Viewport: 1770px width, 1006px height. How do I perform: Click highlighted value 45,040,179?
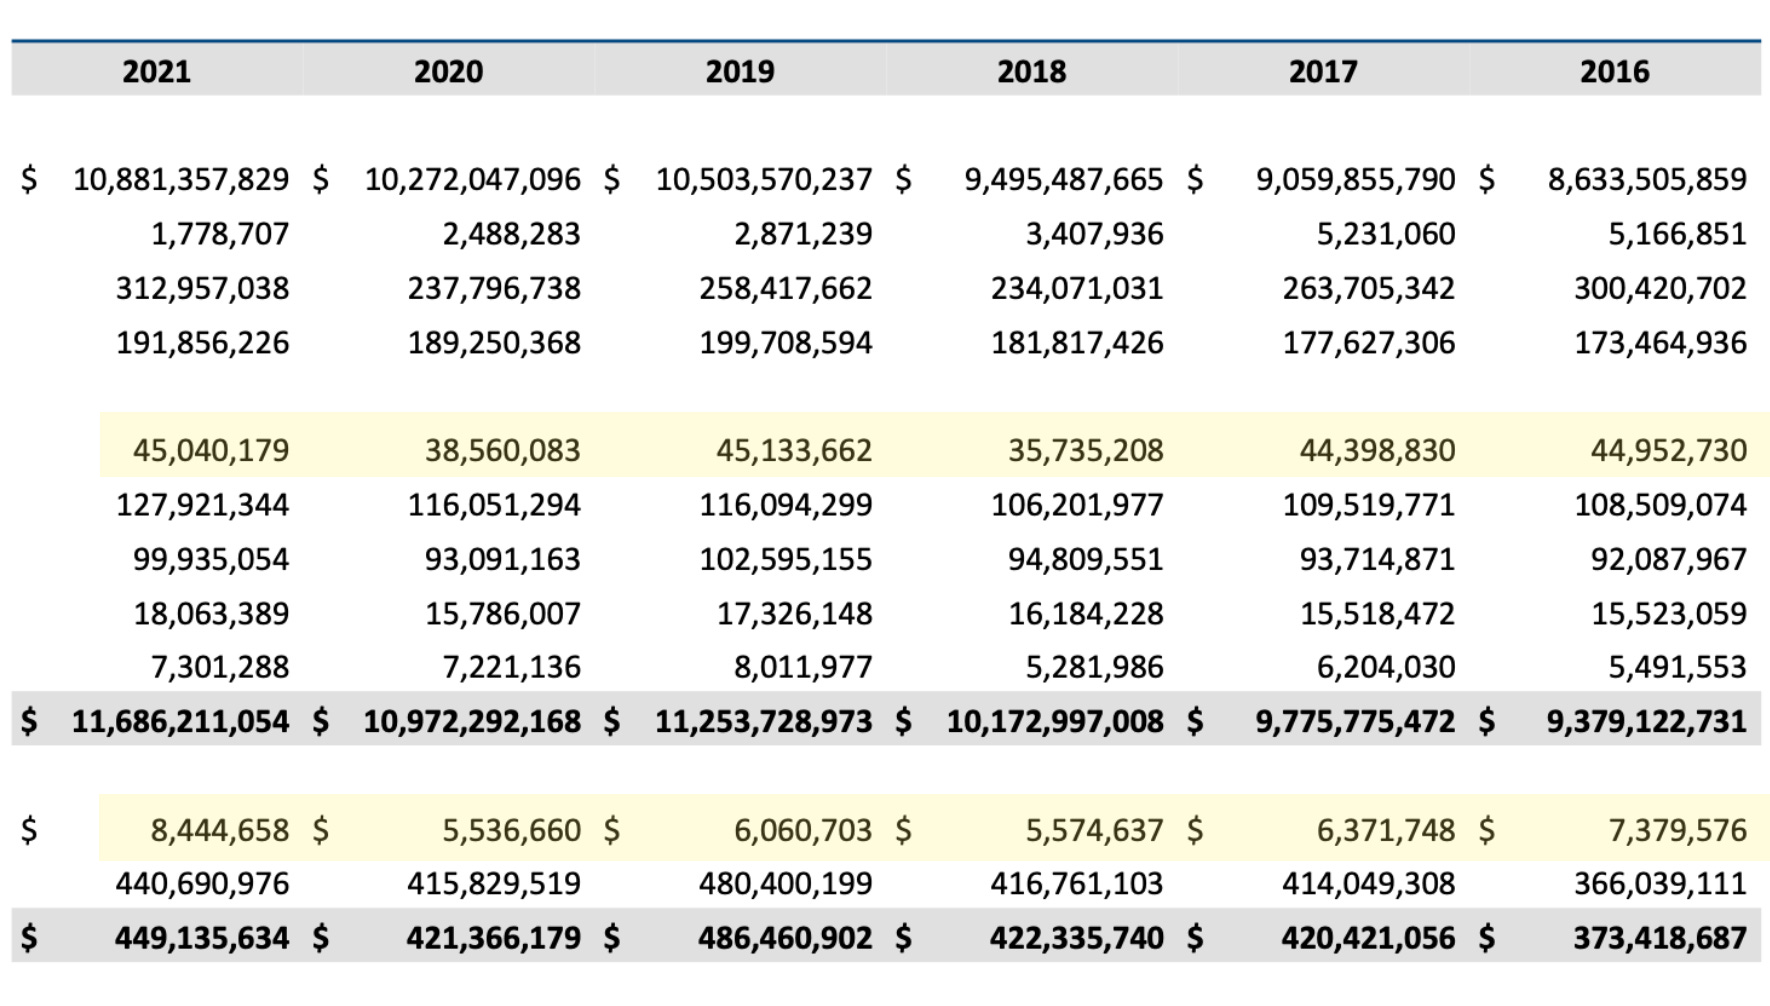[x=211, y=450]
